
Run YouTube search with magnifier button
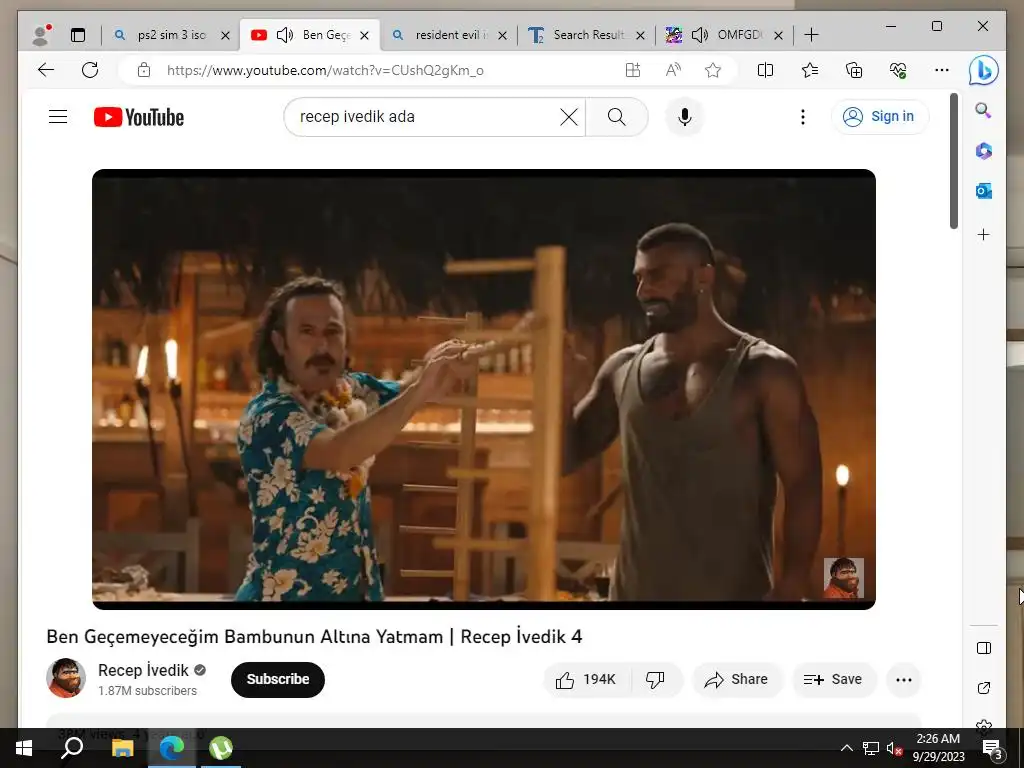(x=616, y=117)
